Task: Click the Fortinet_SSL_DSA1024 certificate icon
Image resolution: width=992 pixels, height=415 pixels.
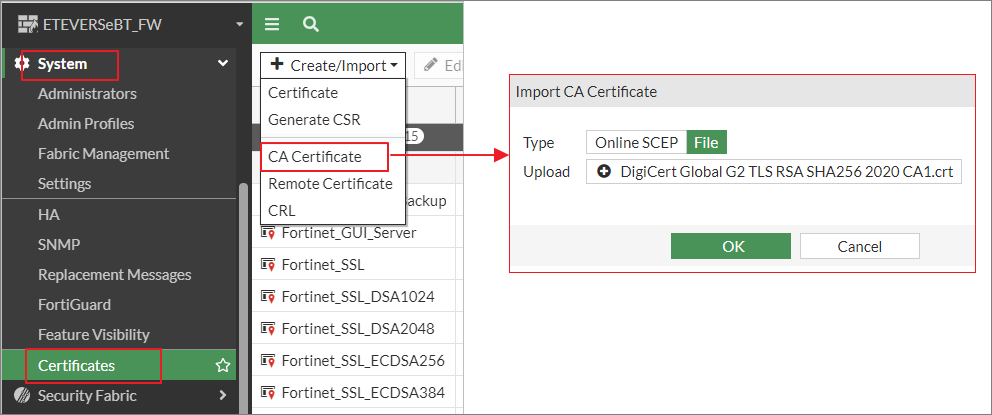Action: 268,296
